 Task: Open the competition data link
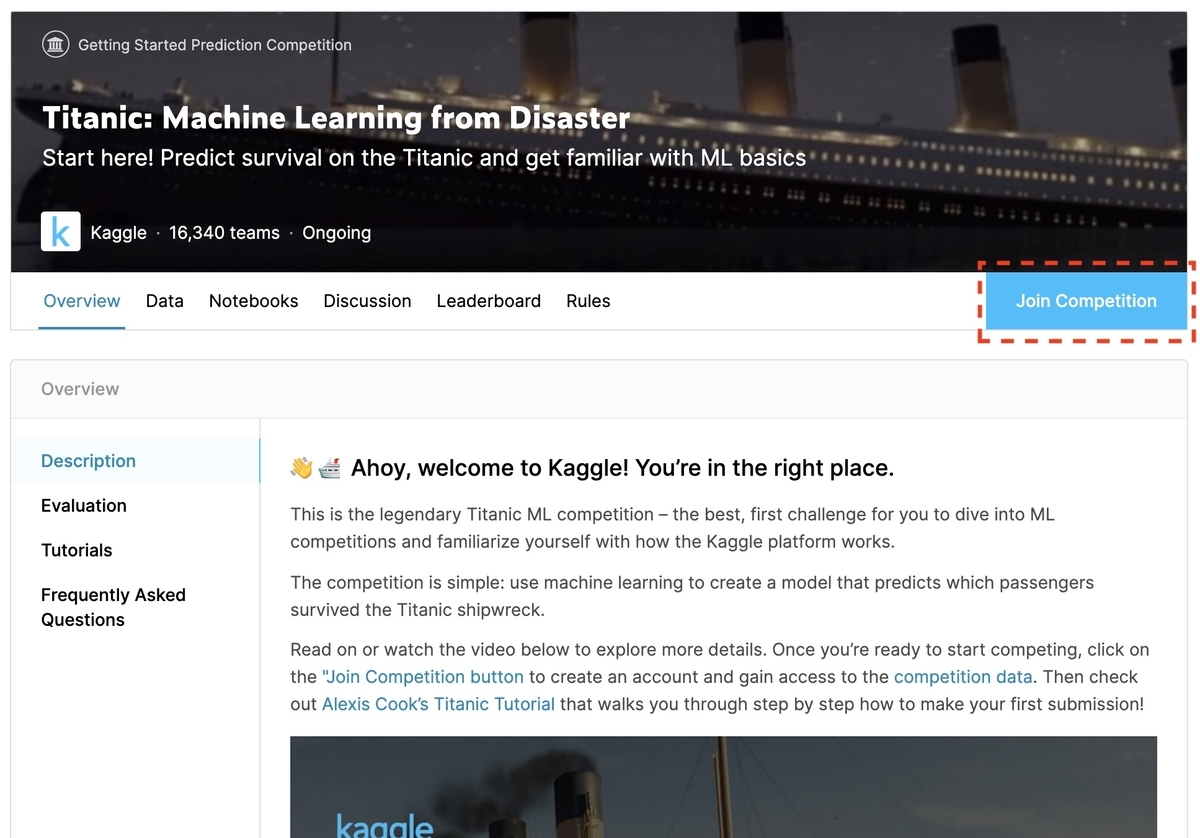click(x=963, y=677)
